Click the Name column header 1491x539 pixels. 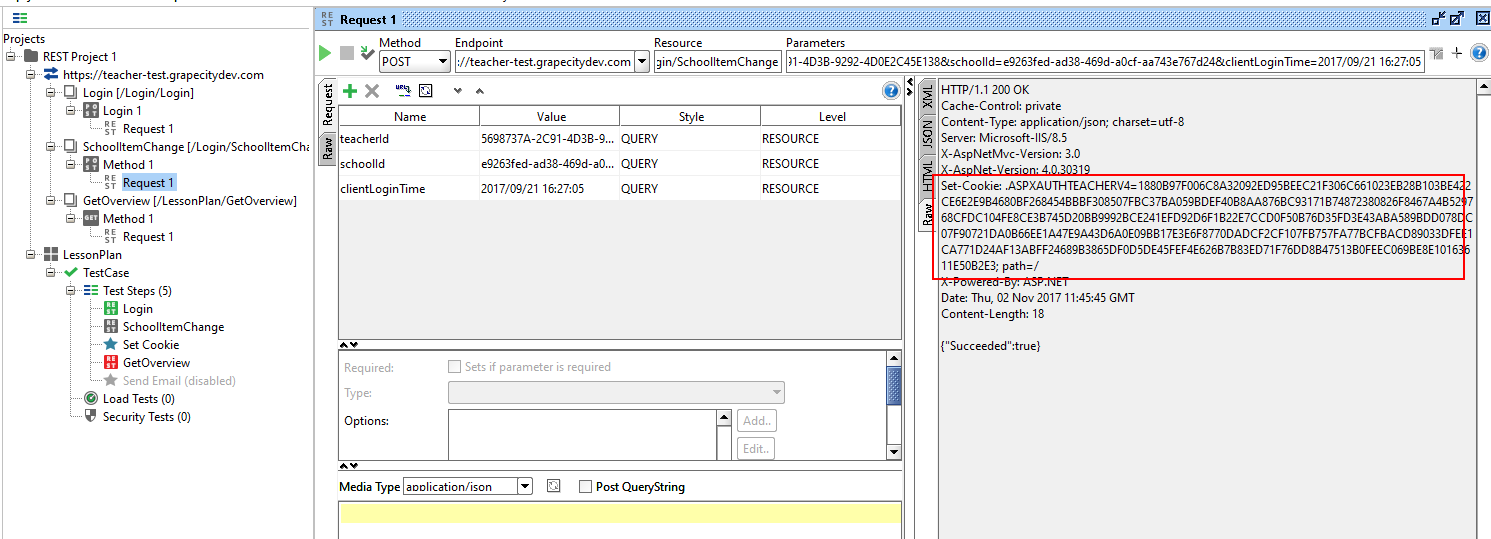pyautogui.click(x=409, y=116)
